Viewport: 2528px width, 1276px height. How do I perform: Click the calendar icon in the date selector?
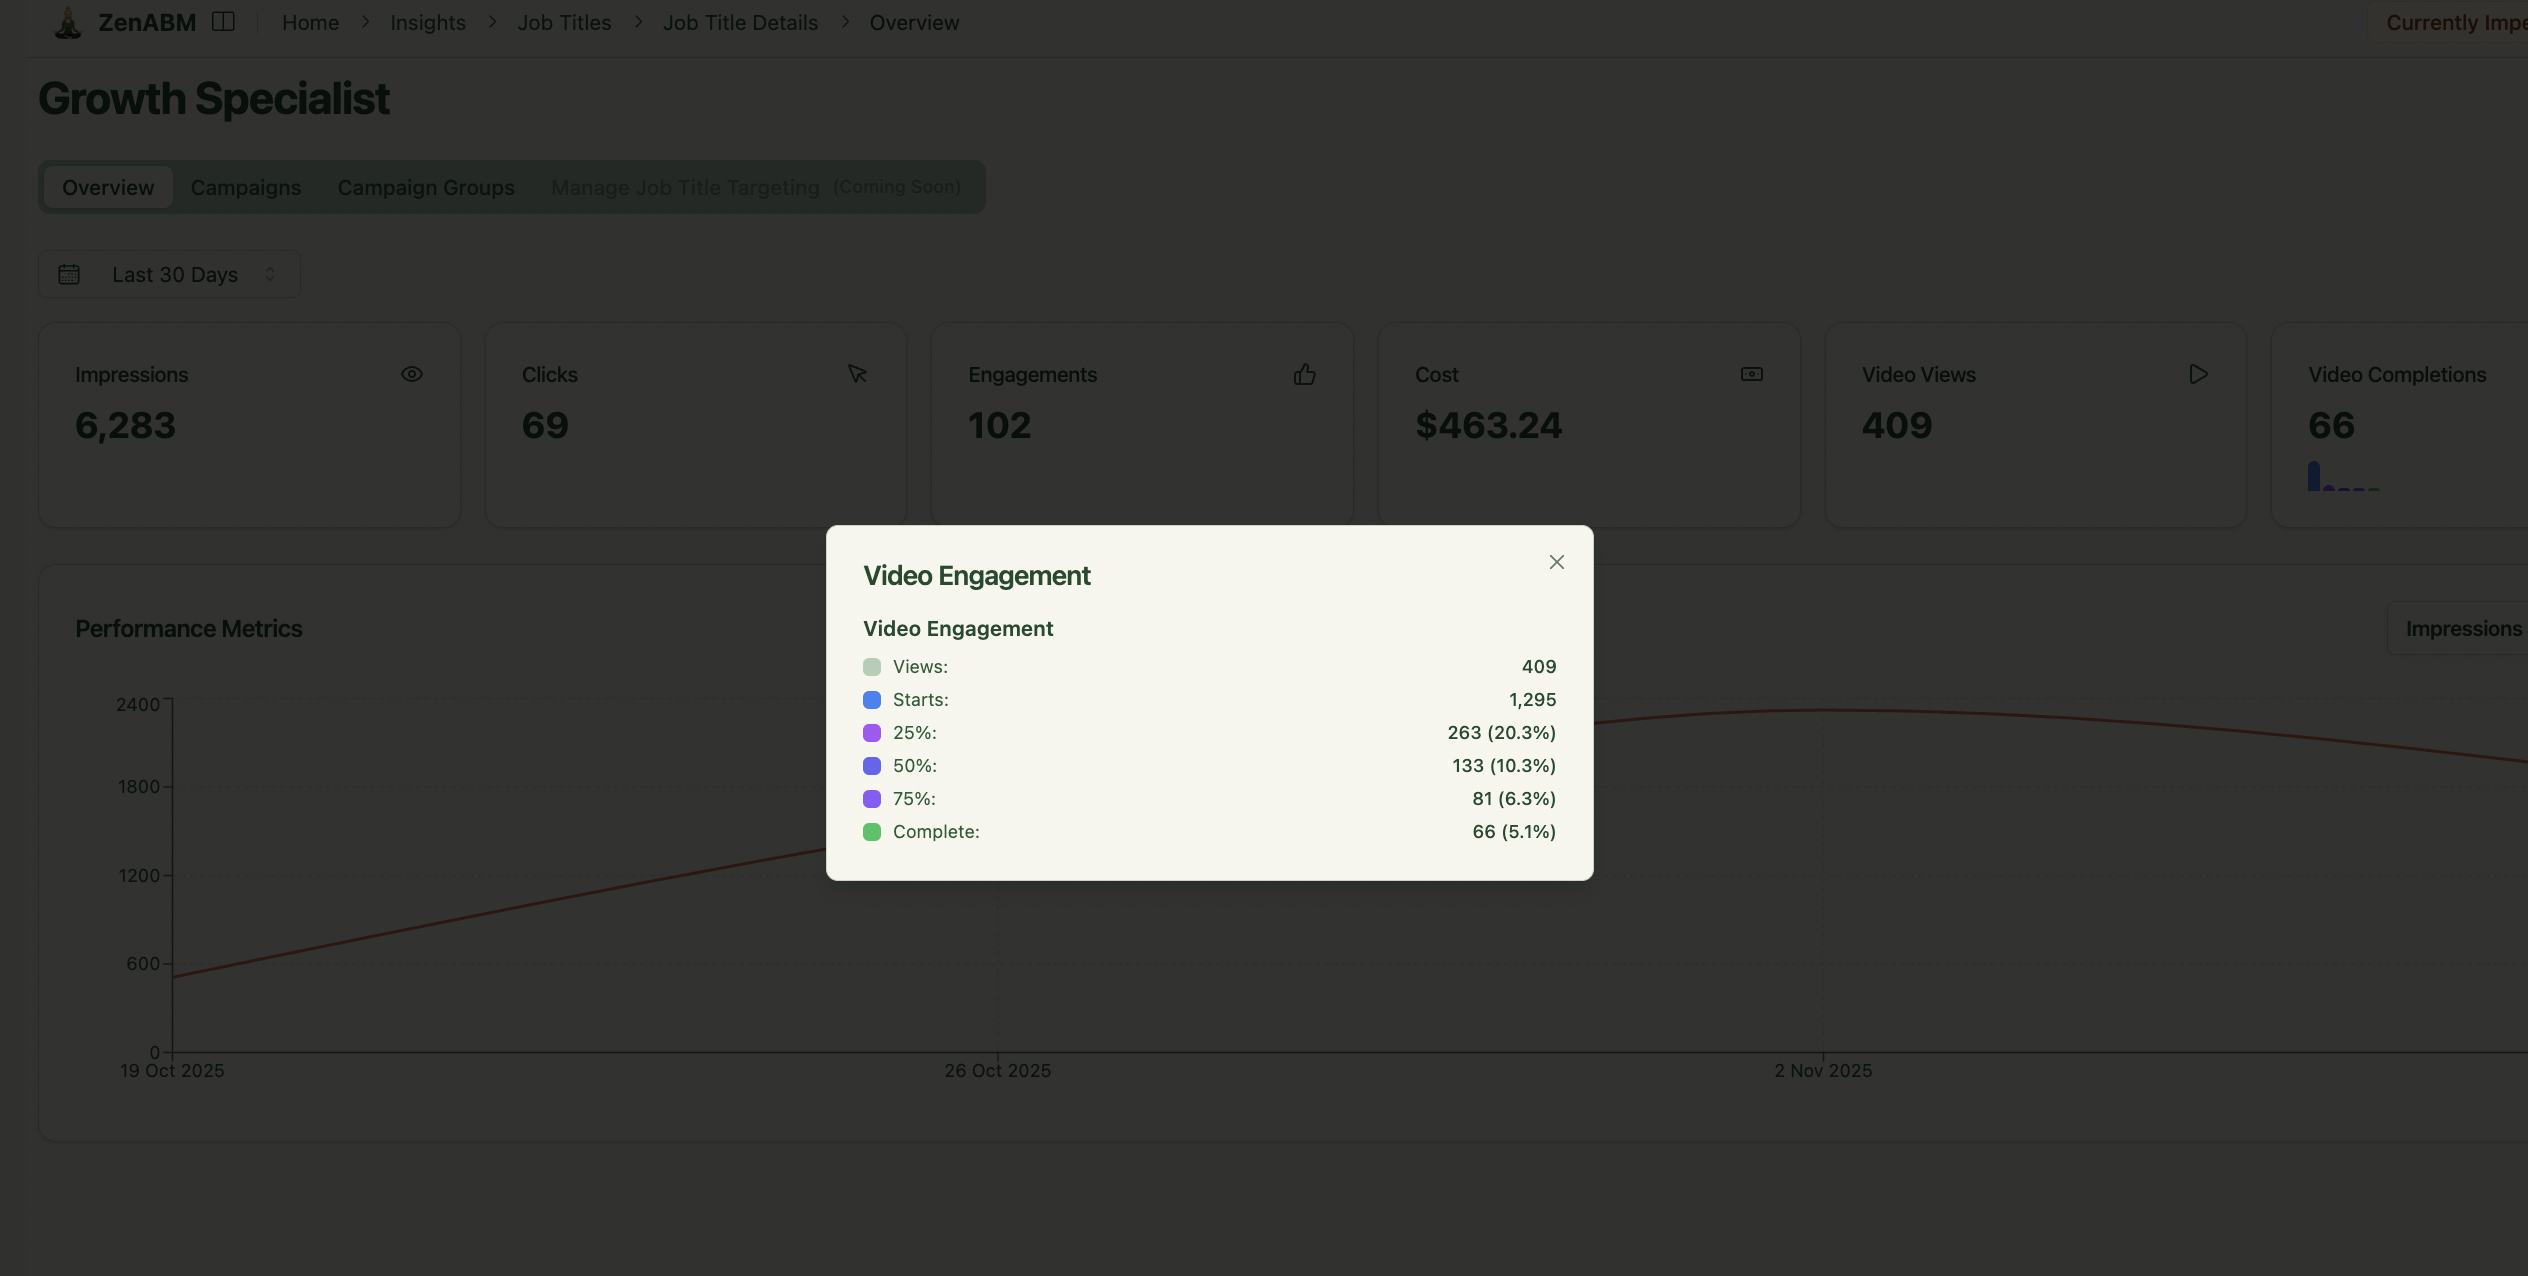point(69,273)
